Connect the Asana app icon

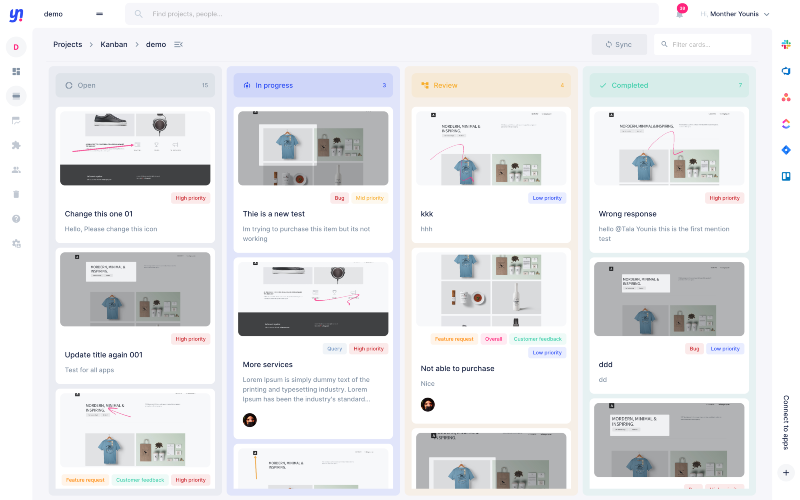tap(786, 97)
